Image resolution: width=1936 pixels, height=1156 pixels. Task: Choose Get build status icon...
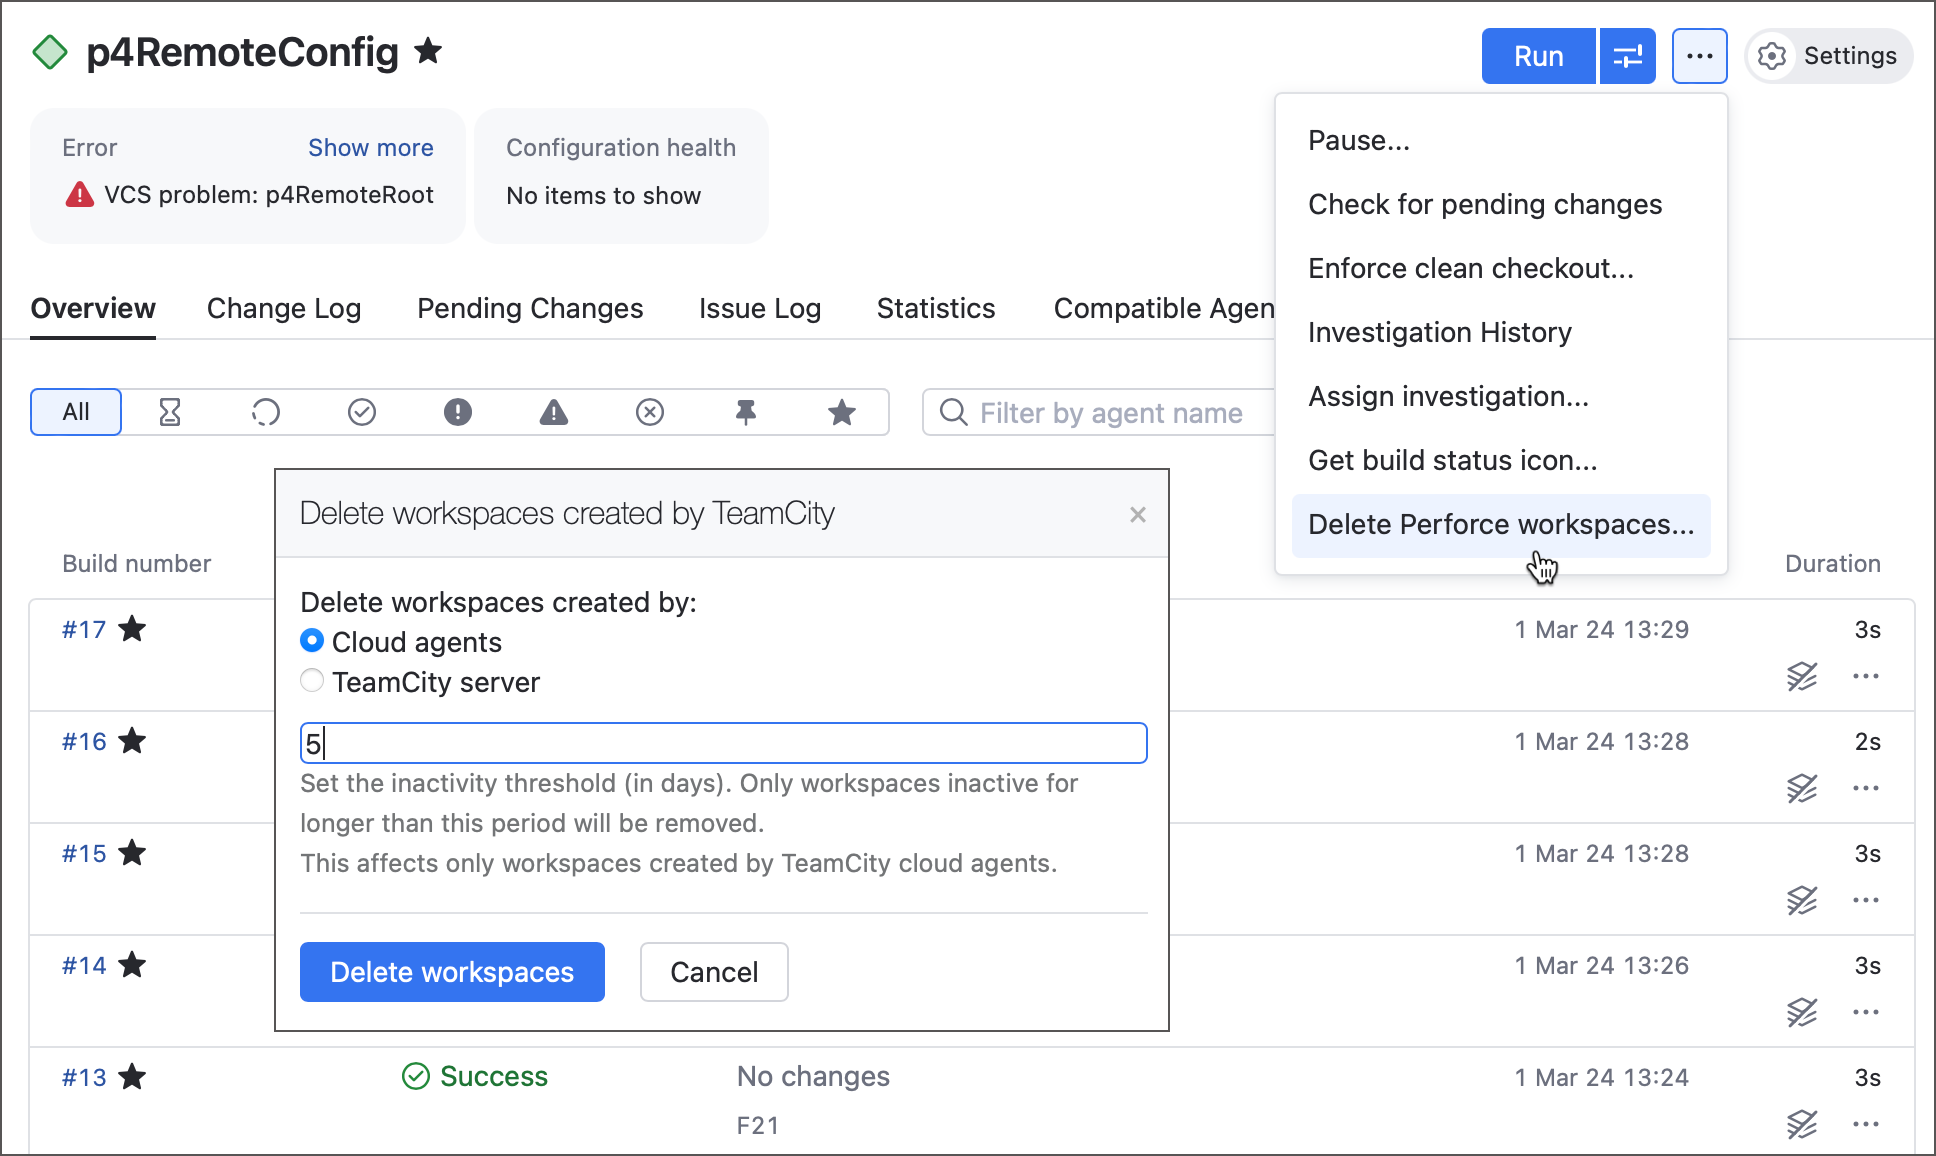click(x=1501, y=460)
